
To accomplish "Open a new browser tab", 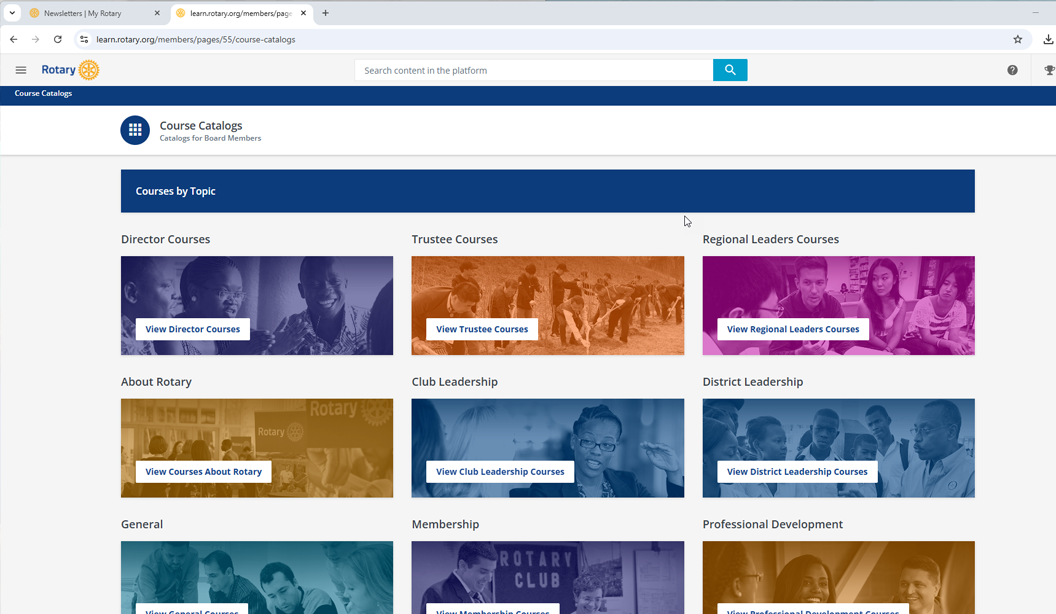I will (x=325, y=13).
